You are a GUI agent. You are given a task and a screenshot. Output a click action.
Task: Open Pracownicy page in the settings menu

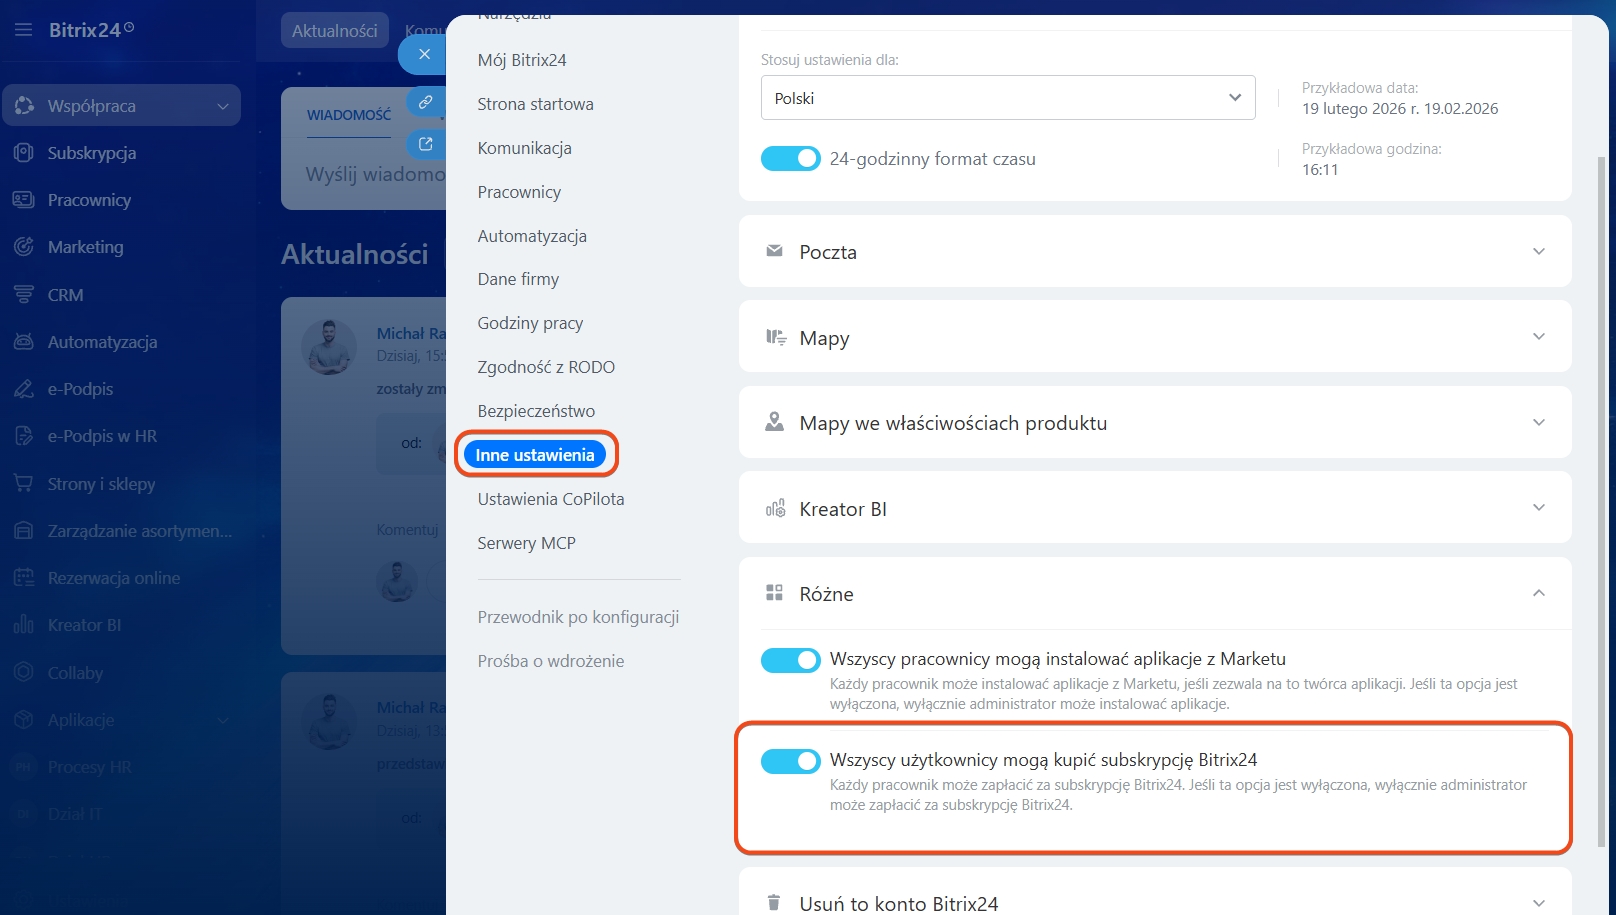[519, 192]
